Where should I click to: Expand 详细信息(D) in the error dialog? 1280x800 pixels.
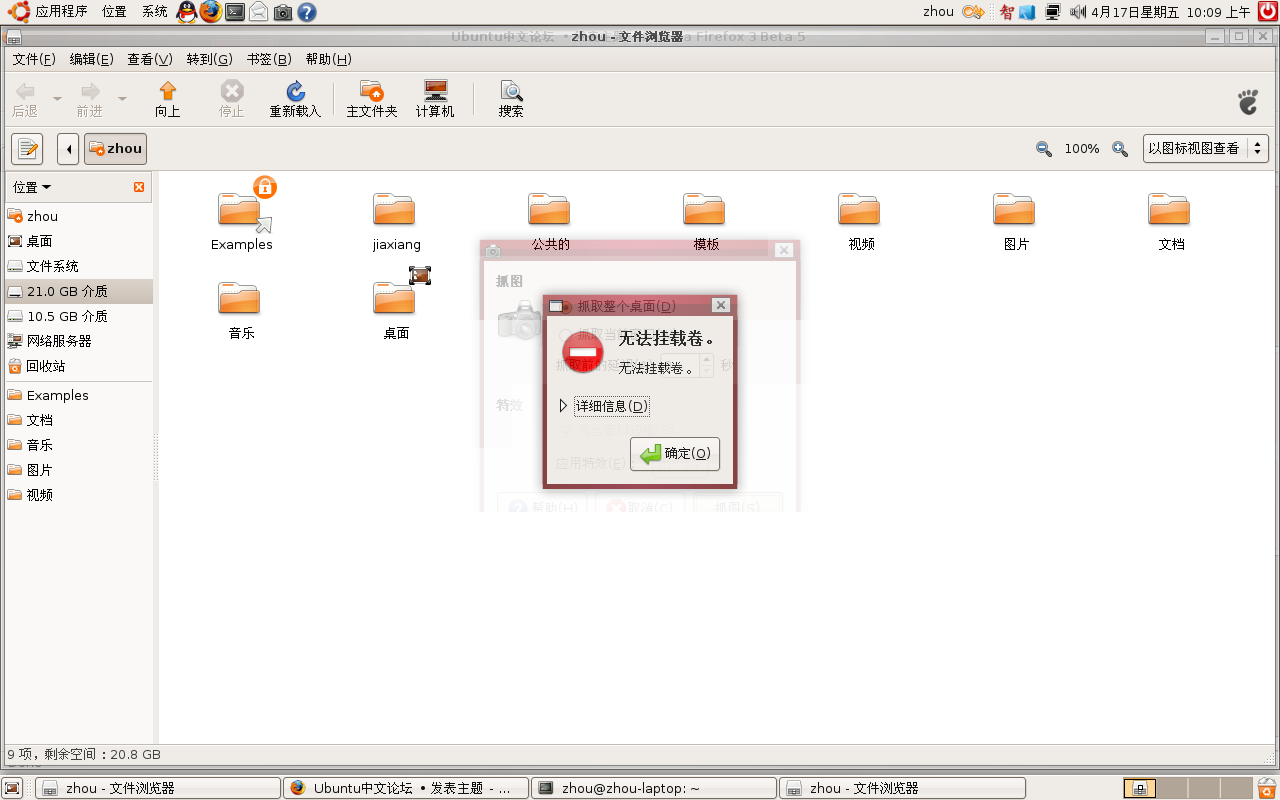click(605, 406)
